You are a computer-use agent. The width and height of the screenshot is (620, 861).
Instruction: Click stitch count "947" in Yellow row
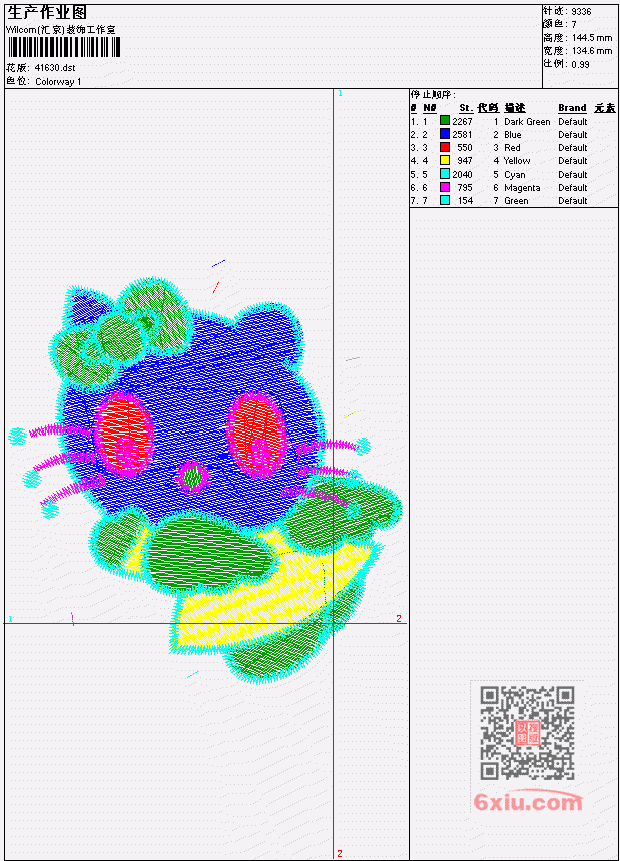pos(465,161)
